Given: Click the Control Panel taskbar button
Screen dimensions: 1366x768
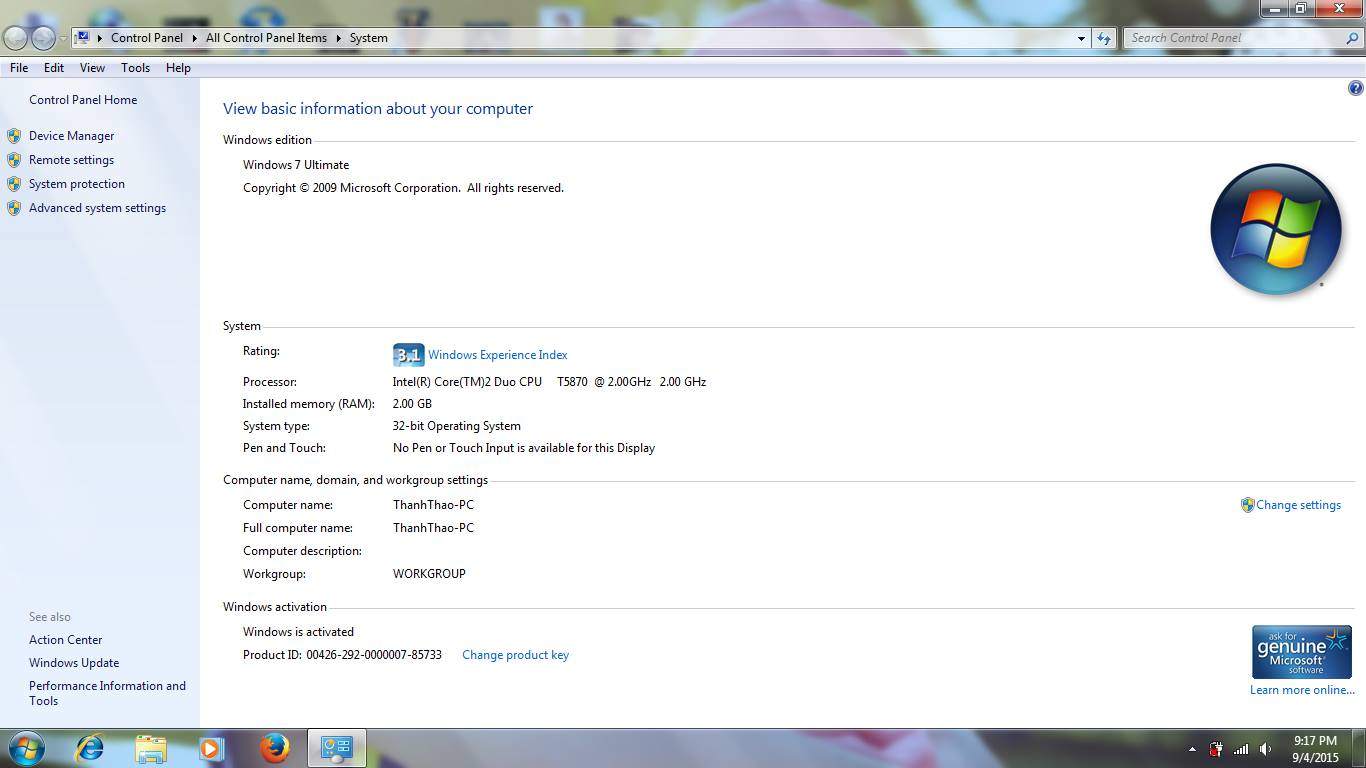Looking at the screenshot, I should (337, 748).
